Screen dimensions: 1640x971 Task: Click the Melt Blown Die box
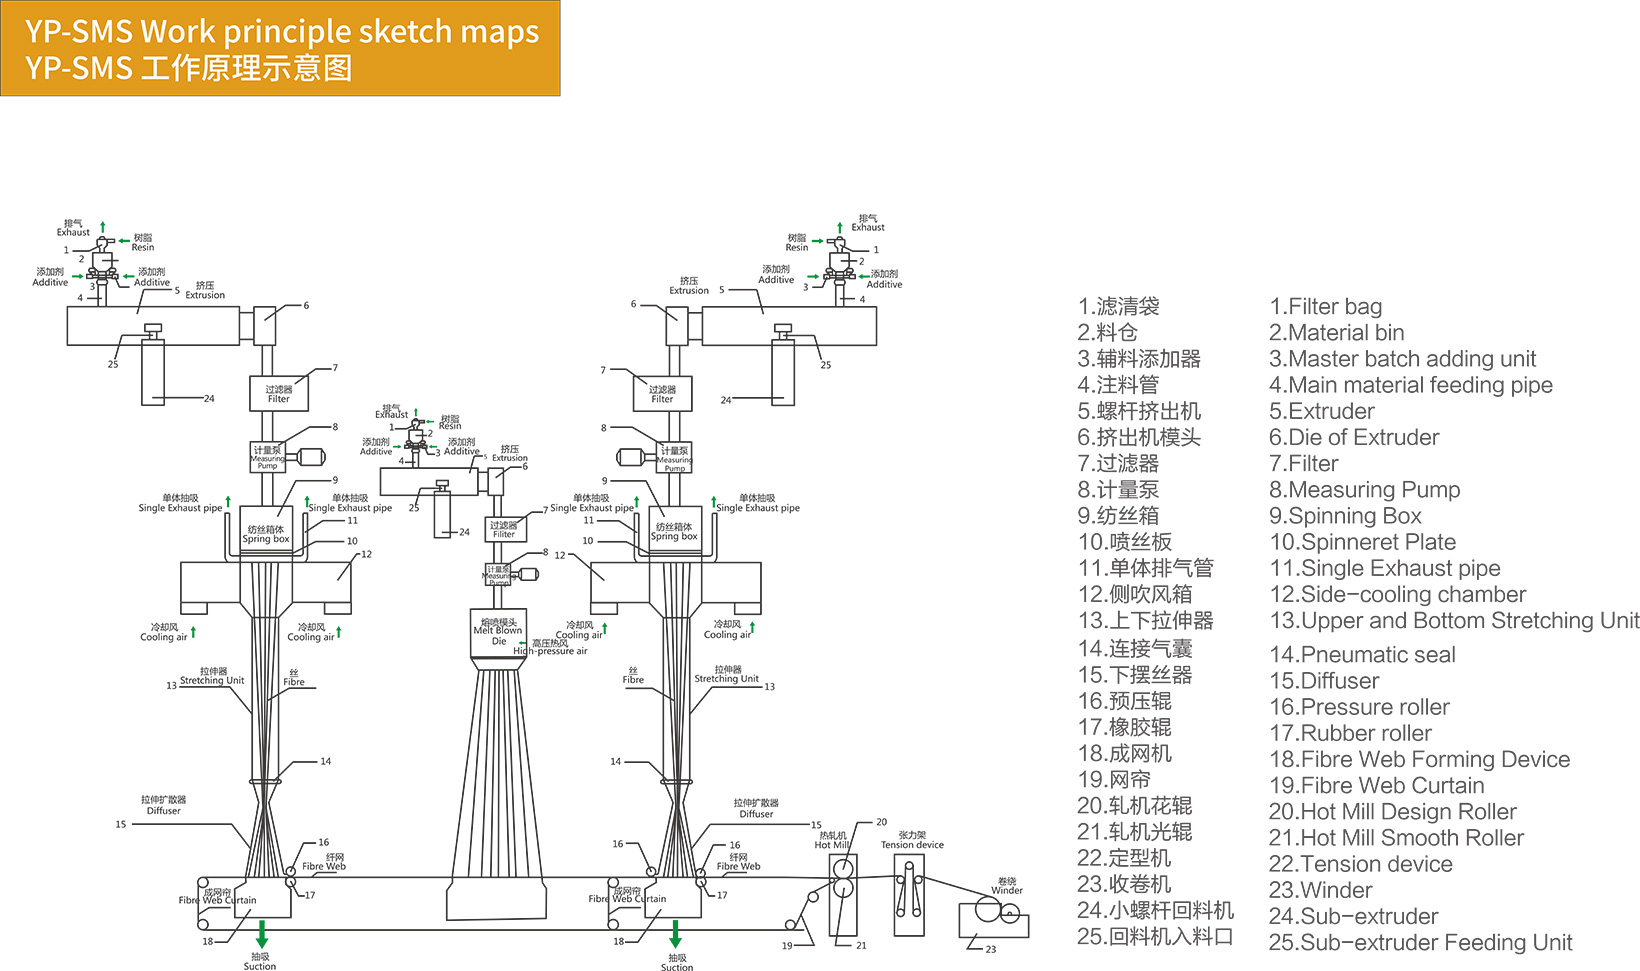click(x=498, y=634)
